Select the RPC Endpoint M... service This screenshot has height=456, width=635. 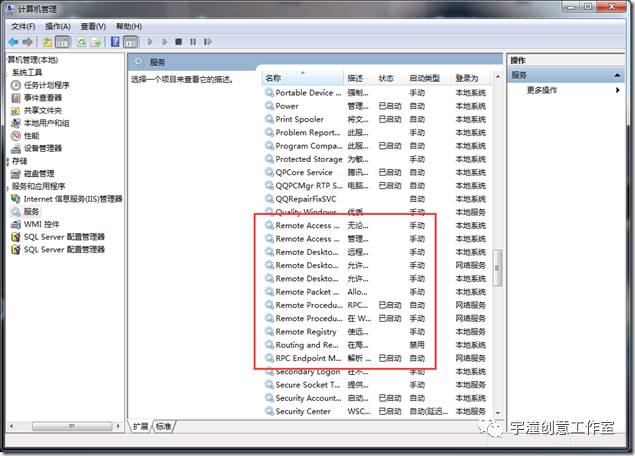click(377, 358)
